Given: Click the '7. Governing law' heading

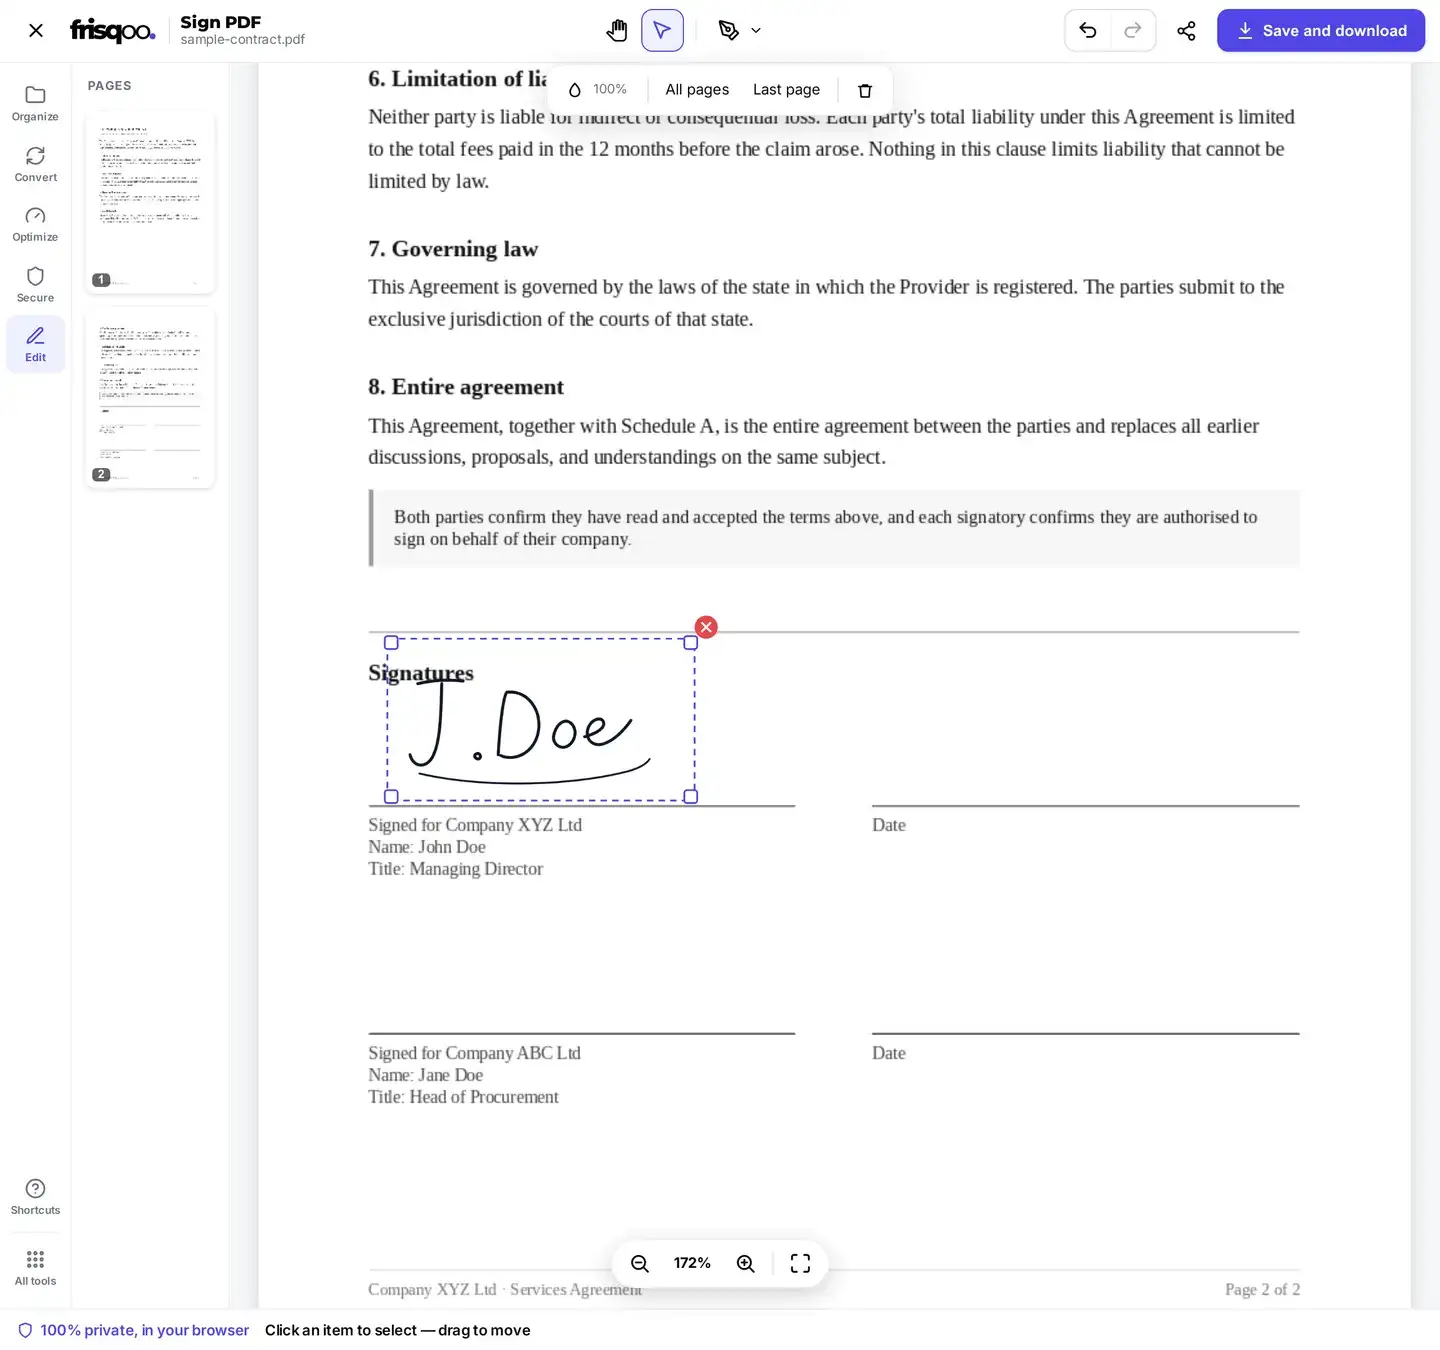Looking at the screenshot, I should pyautogui.click(x=453, y=249).
